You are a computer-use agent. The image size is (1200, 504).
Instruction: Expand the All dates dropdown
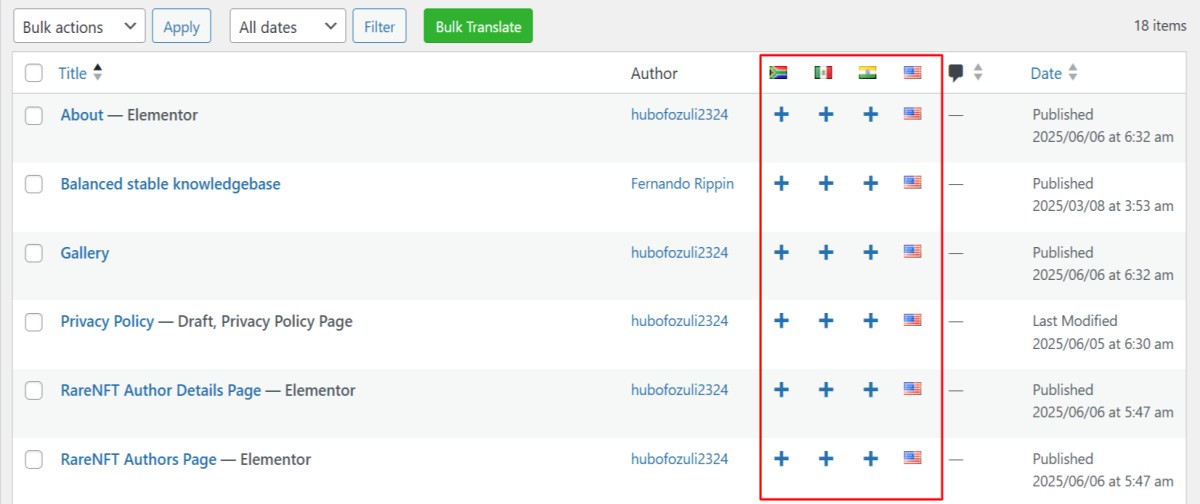coord(288,27)
